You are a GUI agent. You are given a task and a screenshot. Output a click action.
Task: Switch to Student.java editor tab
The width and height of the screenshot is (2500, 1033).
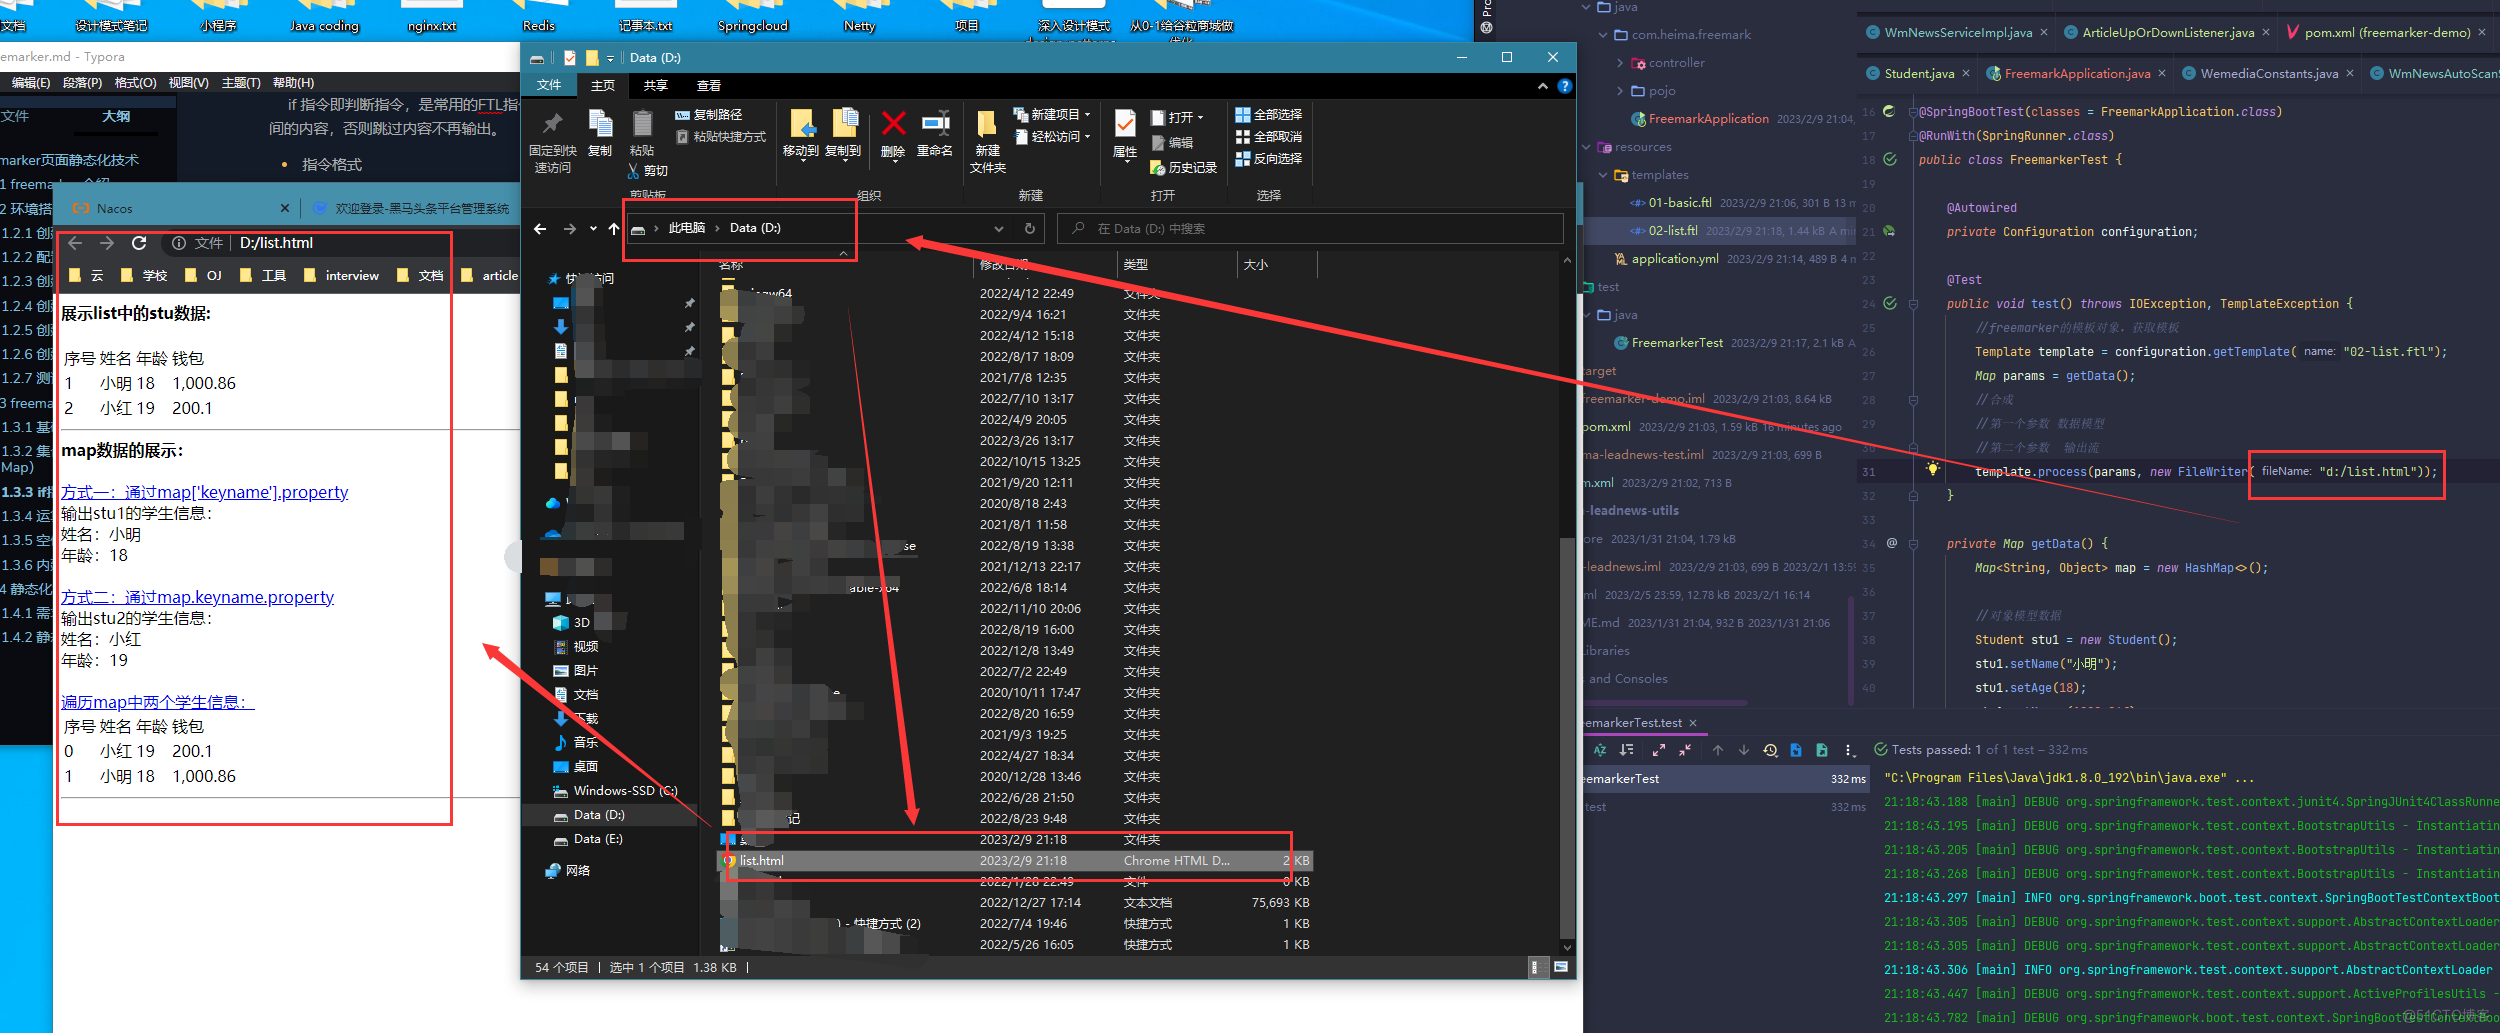[1918, 74]
